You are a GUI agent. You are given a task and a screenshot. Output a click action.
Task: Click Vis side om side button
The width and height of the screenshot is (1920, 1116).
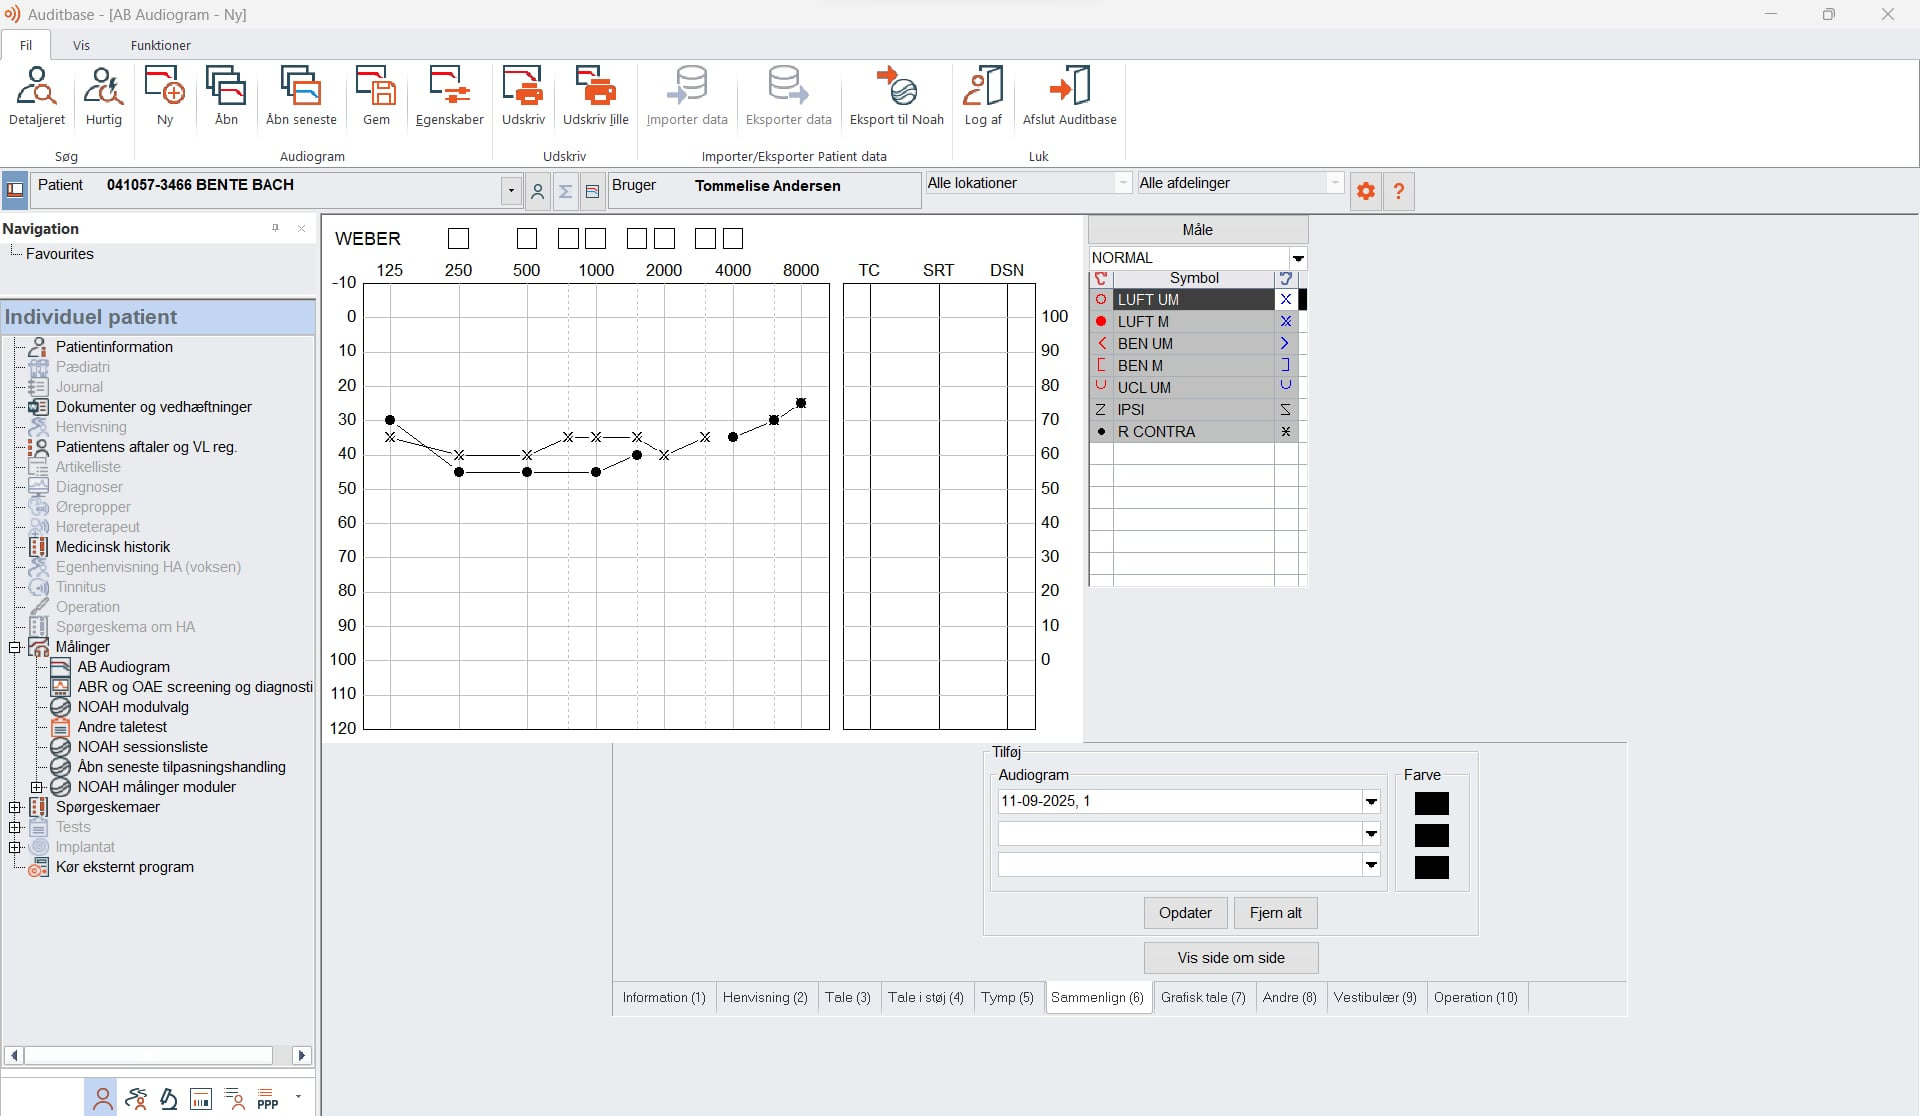(x=1230, y=958)
